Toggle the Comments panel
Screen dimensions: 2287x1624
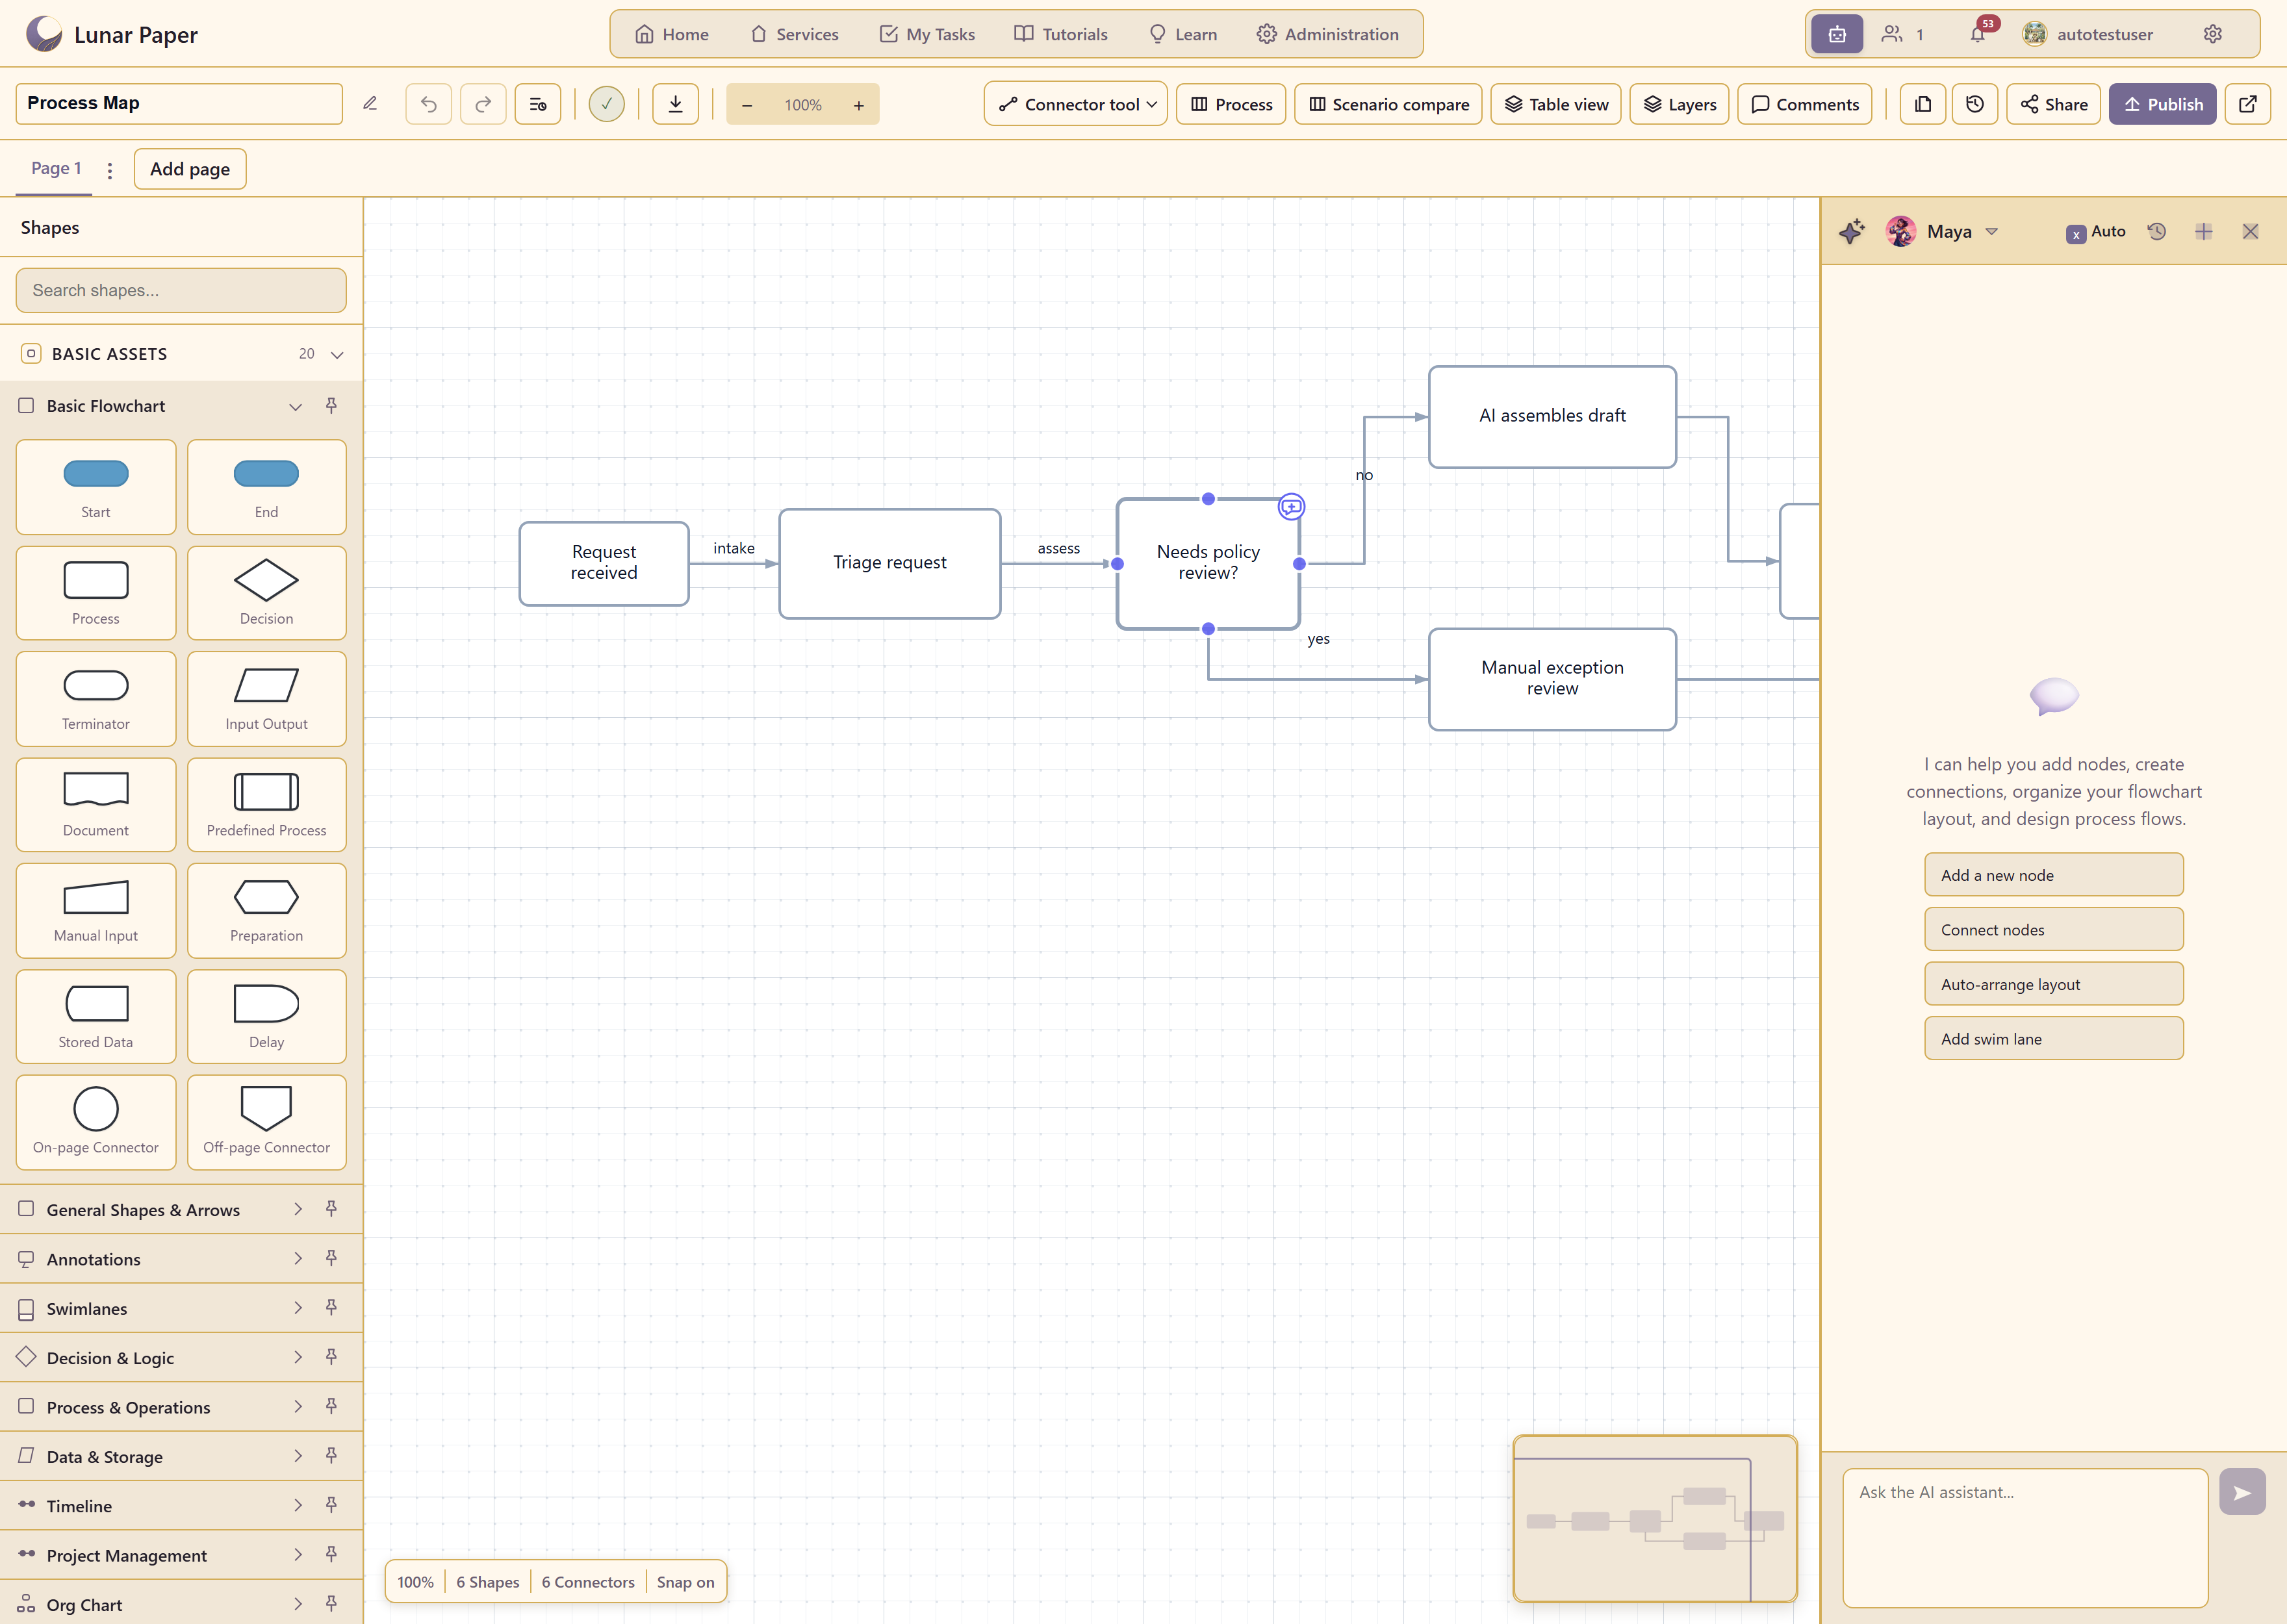point(1805,104)
